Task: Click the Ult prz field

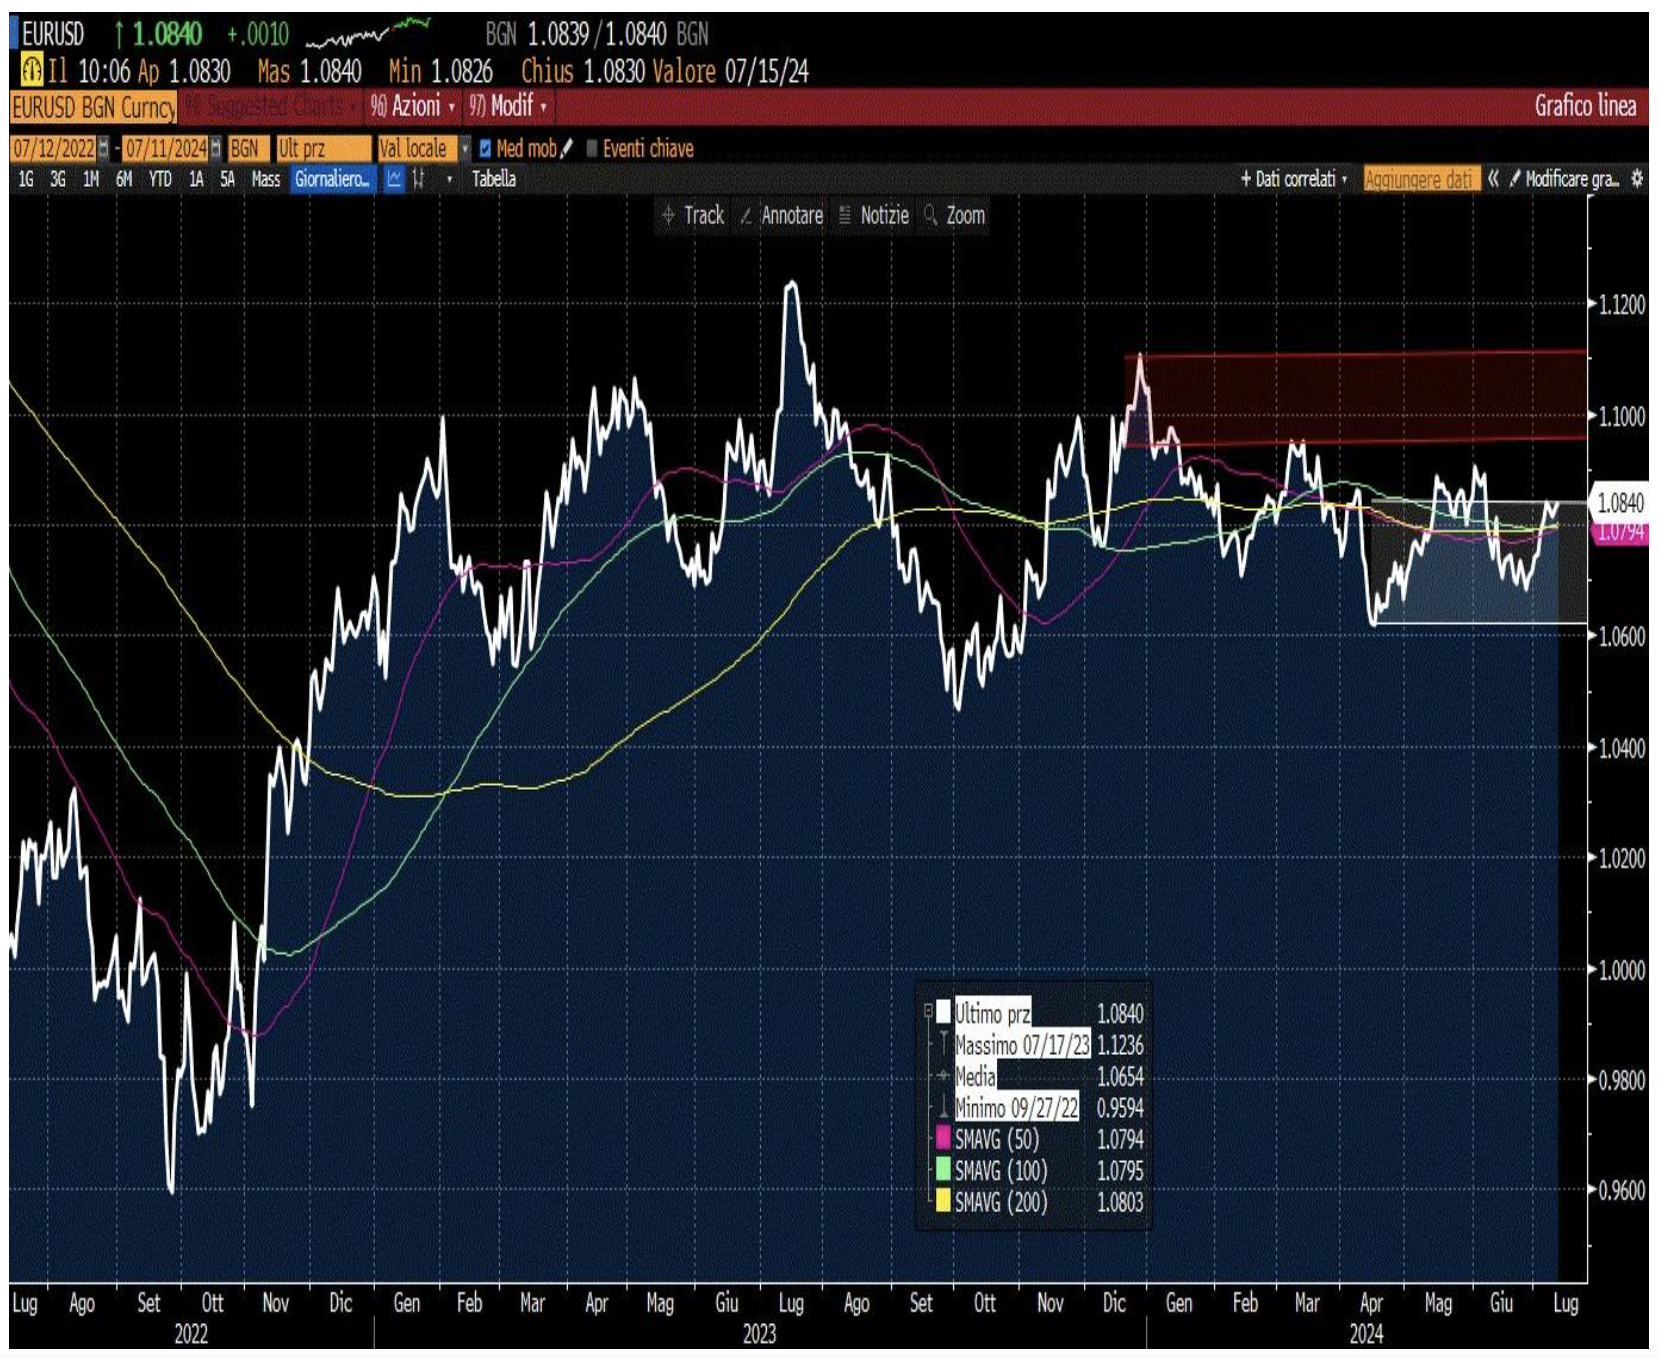Action: [x=322, y=149]
